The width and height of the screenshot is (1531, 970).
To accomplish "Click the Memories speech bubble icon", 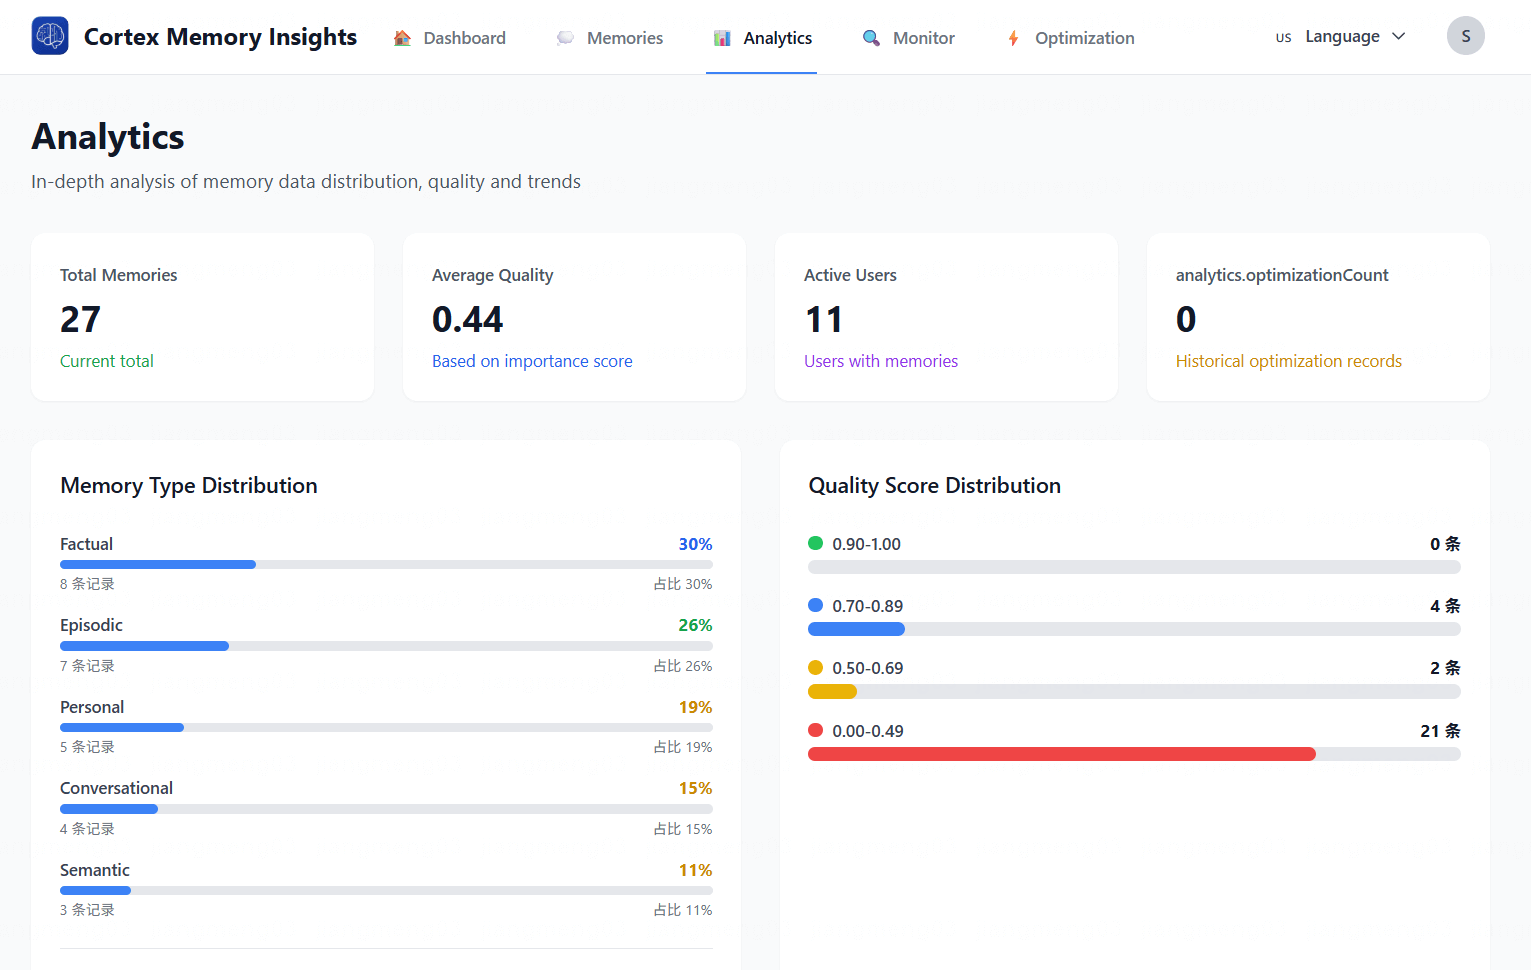I will [564, 37].
